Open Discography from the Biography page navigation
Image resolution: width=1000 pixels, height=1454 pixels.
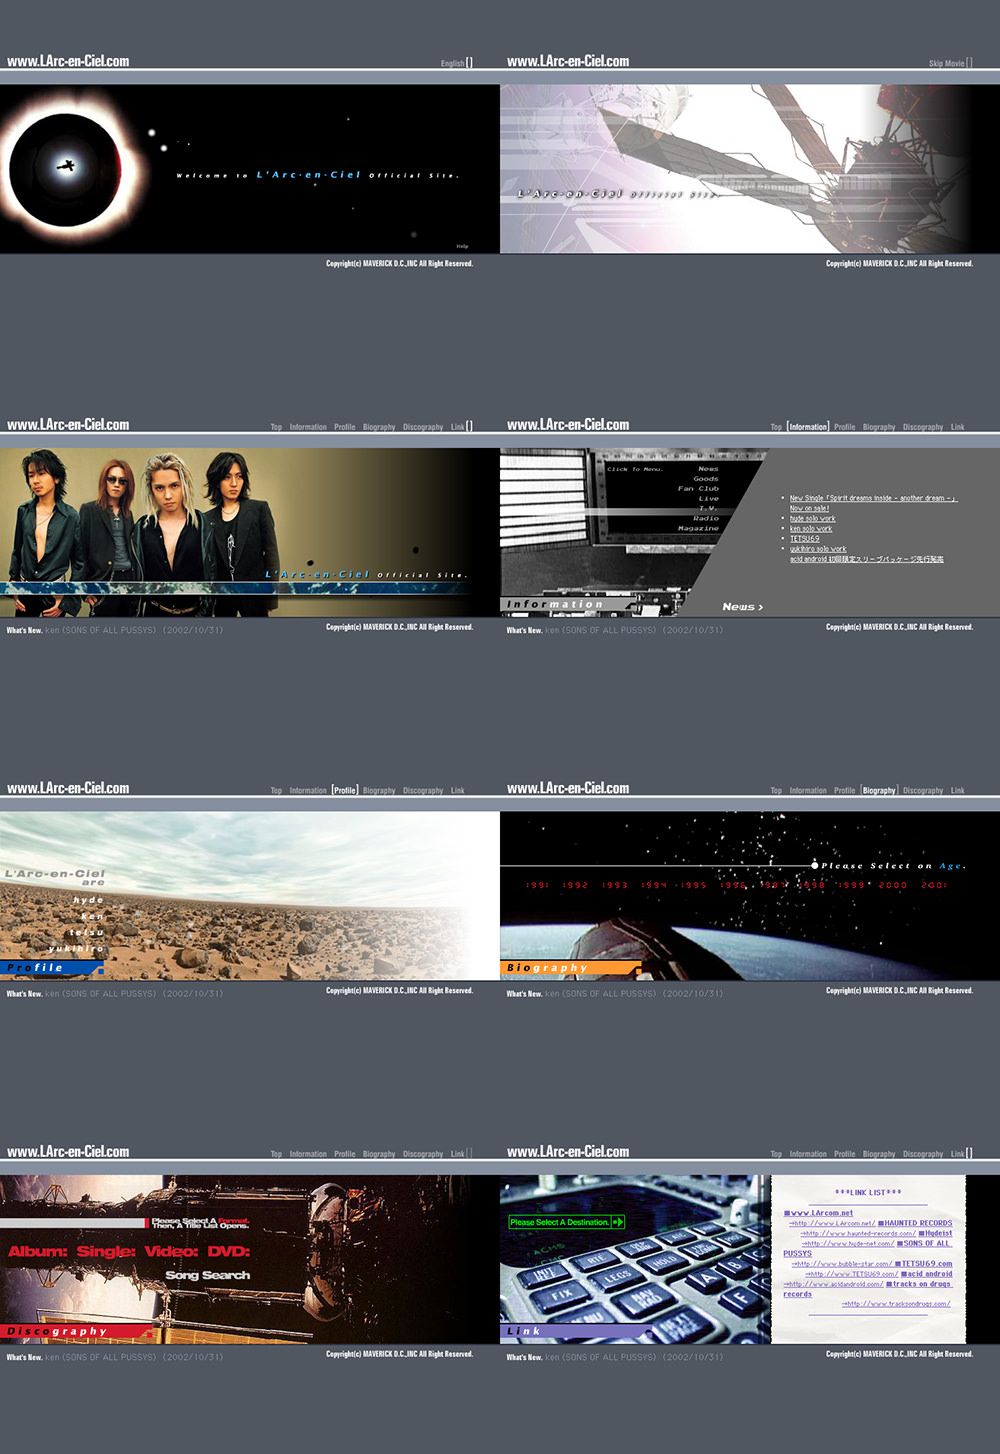point(923,791)
